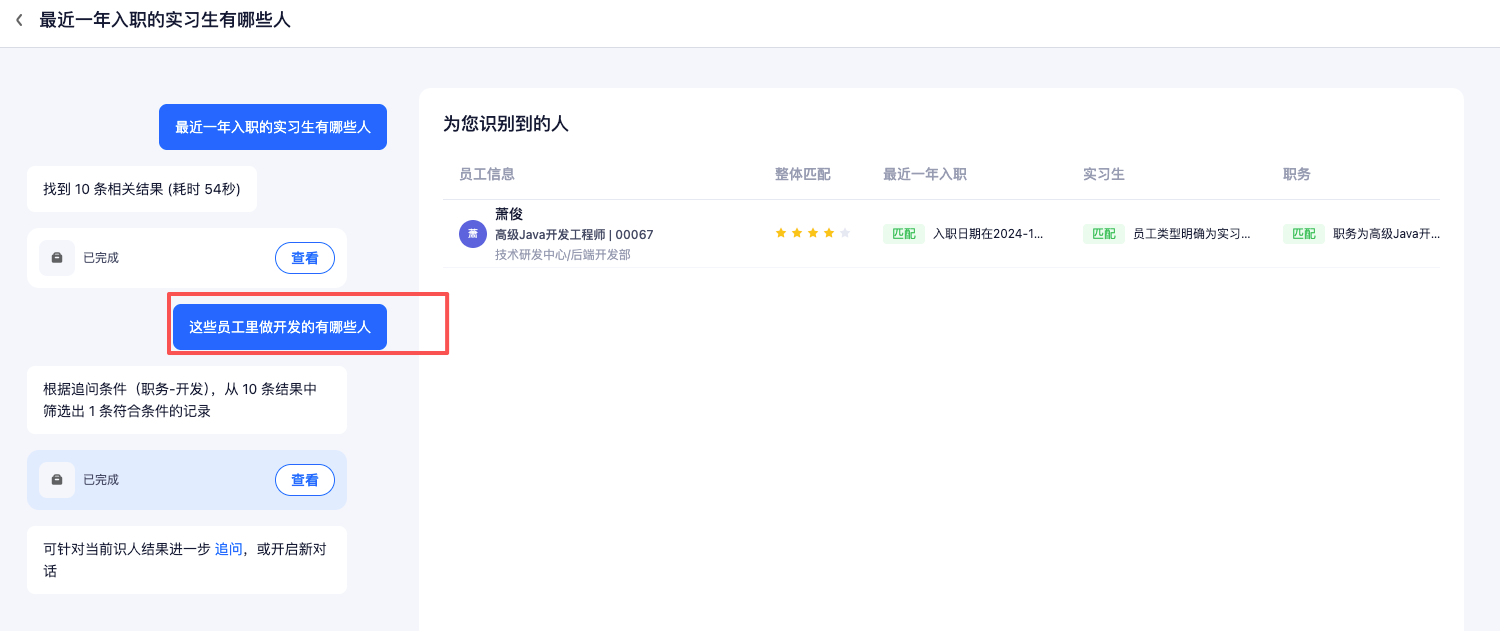The width and height of the screenshot is (1500, 631).
Task: Click the 这些员工里做开发的有哪些人 message bubble
Action: [x=279, y=327]
